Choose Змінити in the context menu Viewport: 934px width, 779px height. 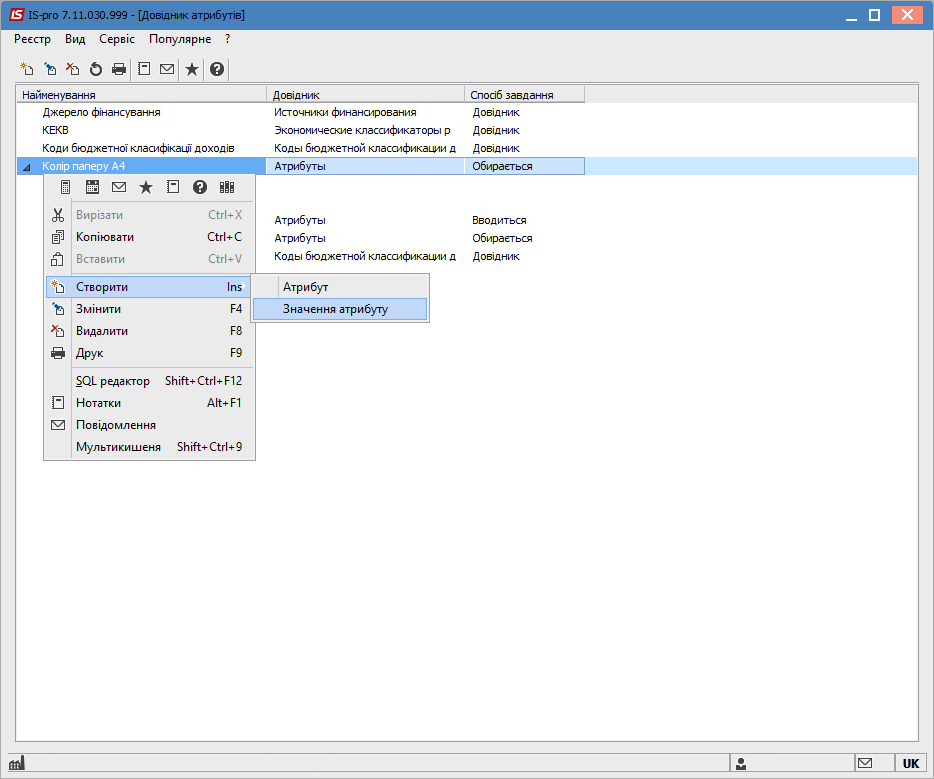pos(150,309)
